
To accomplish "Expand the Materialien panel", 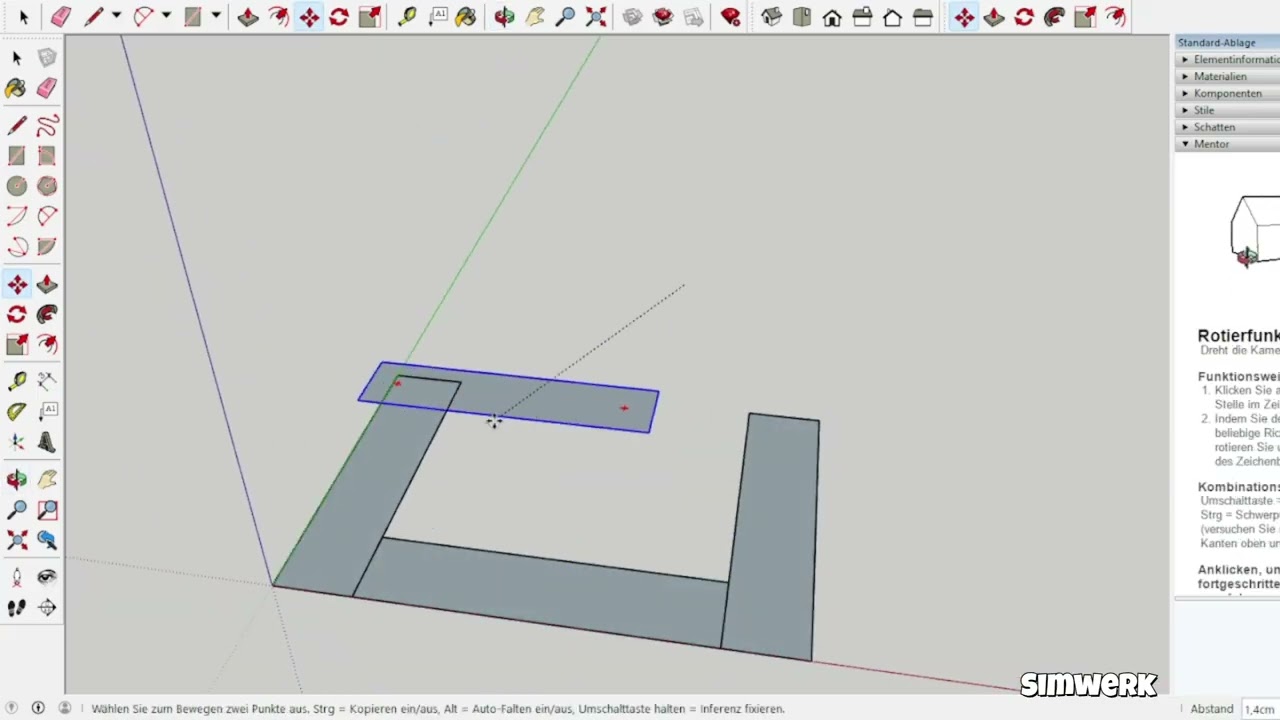I will tap(1227, 77).
